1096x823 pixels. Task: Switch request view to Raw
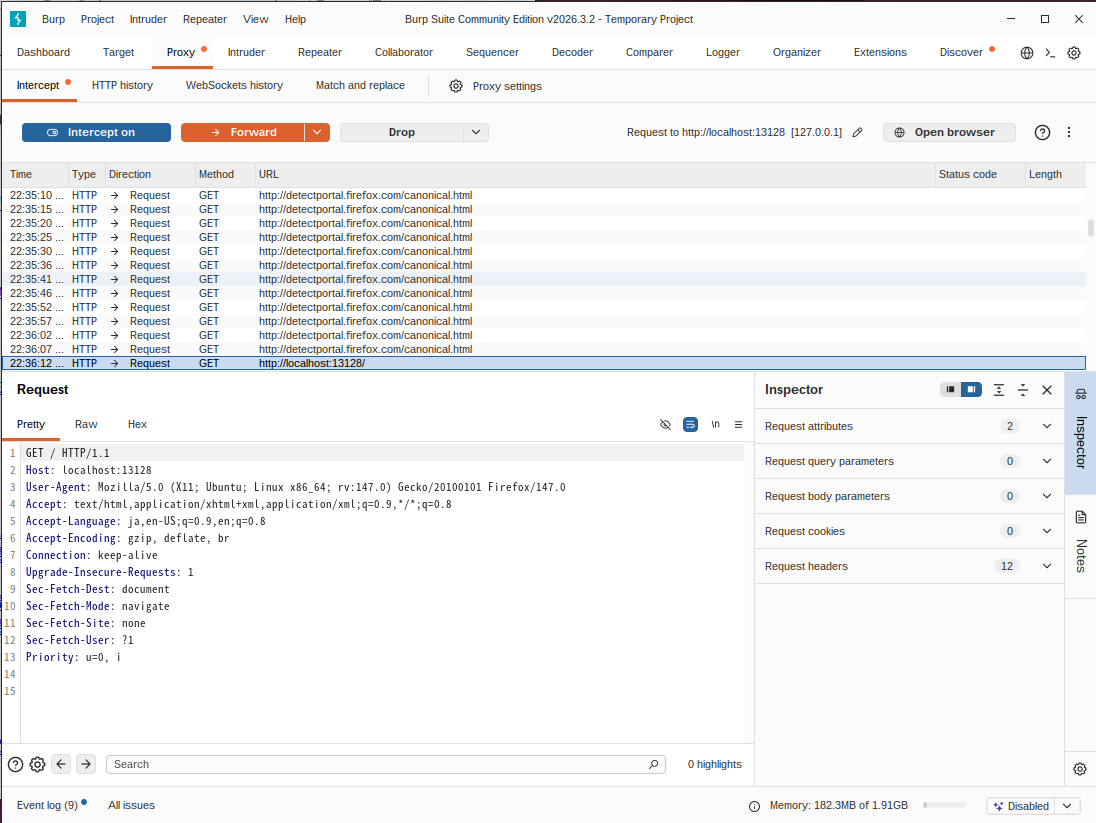tap(86, 424)
